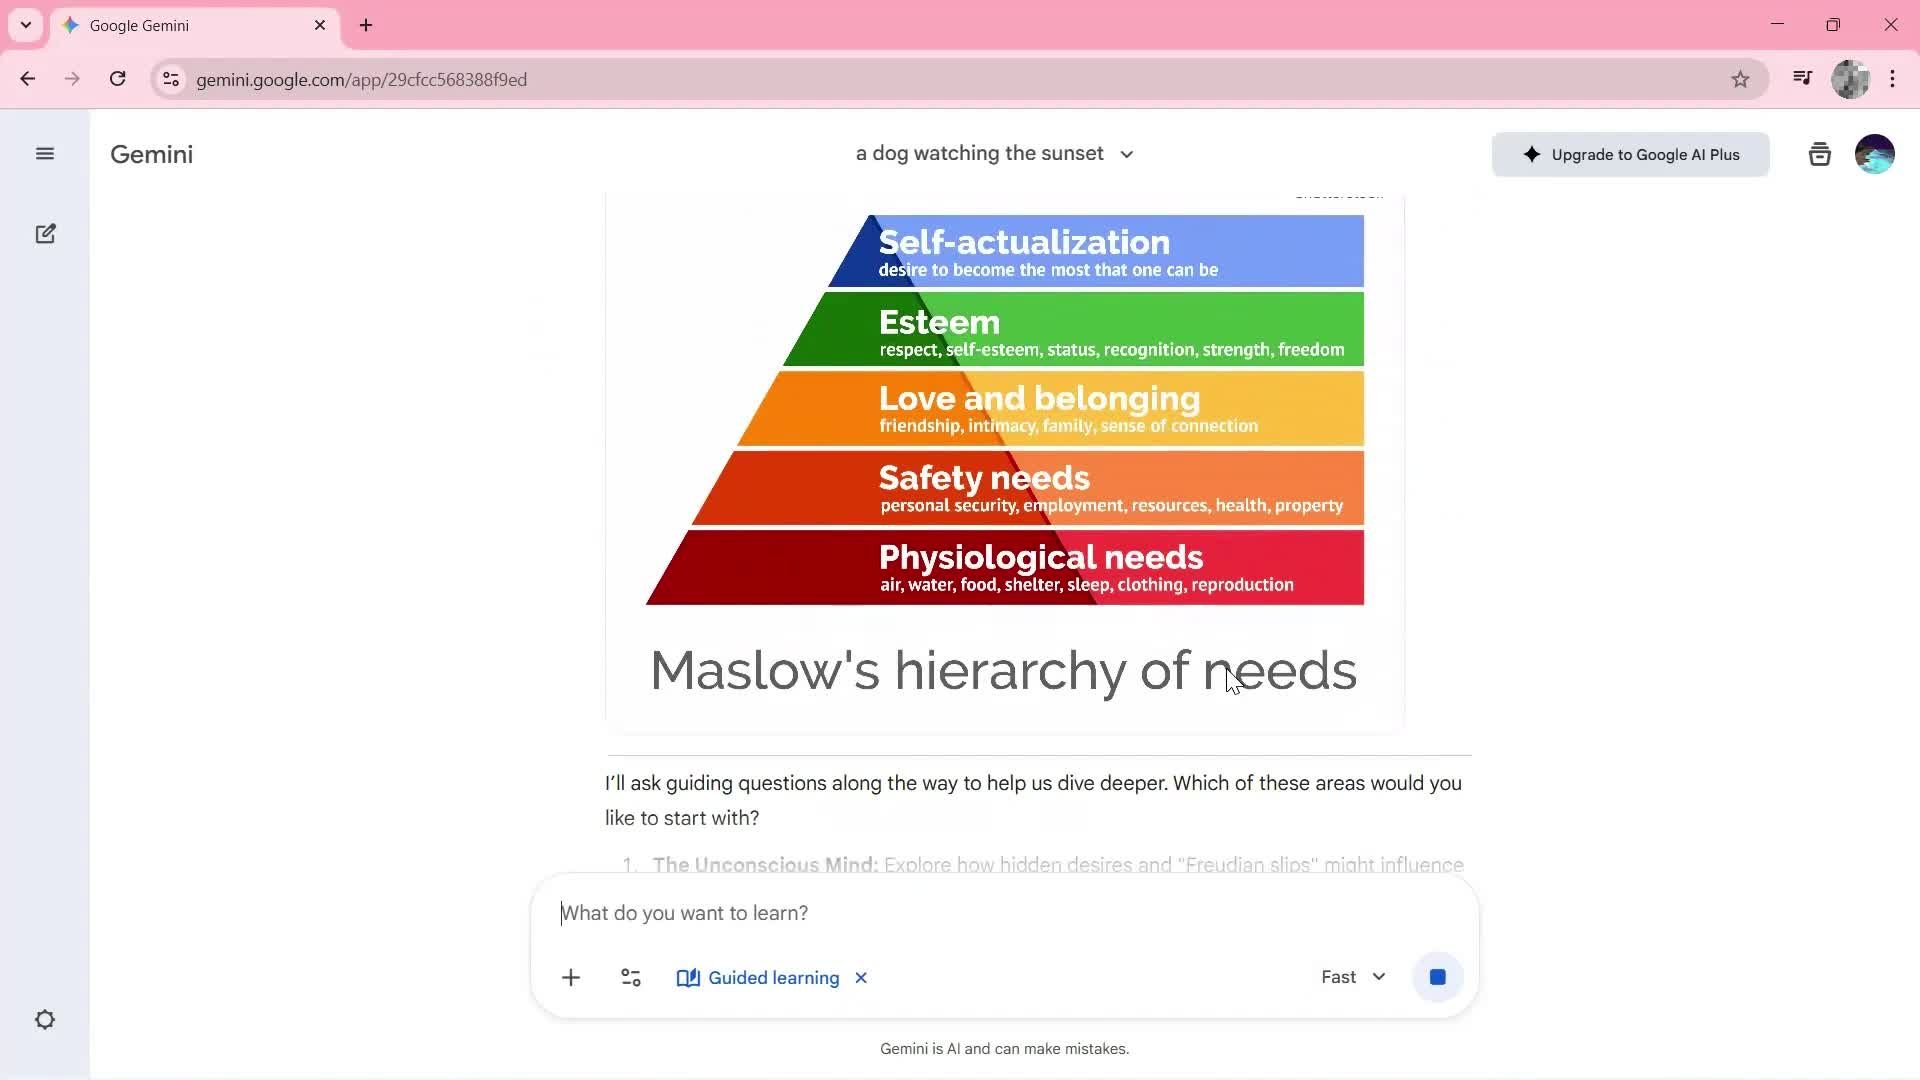Screen dimensions: 1920x1080
Task: Stop the response generation
Action: [x=1437, y=977]
